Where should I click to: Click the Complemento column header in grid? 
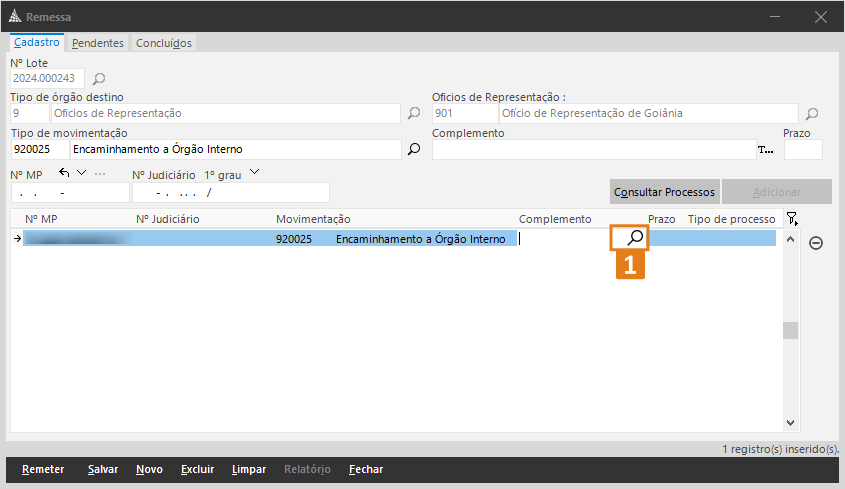[x=555, y=219]
